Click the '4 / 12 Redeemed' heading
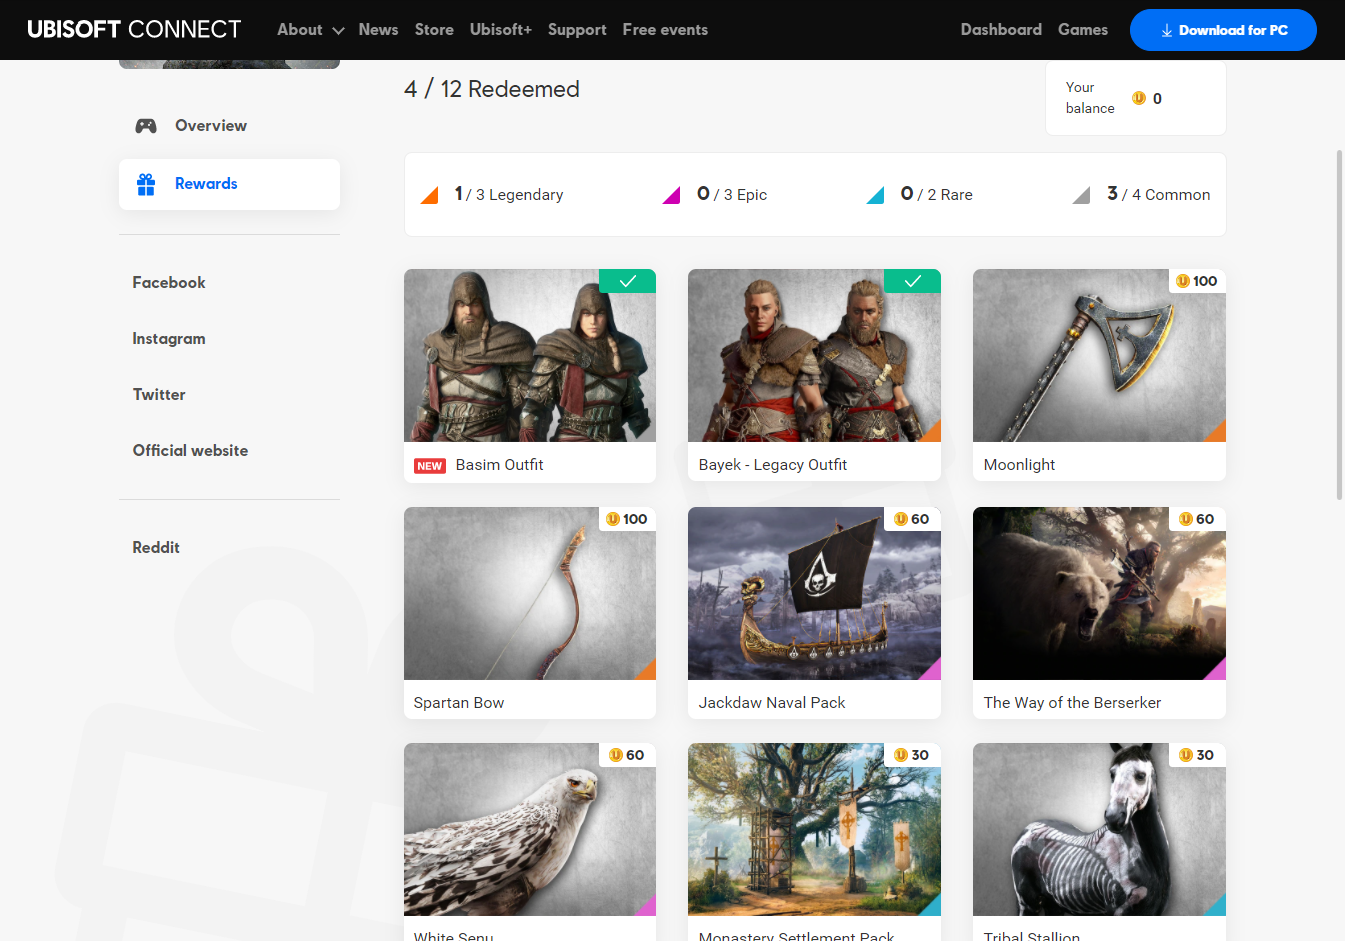The width and height of the screenshot is (1345, 941). pyautogui.click(x=492, y=89)
